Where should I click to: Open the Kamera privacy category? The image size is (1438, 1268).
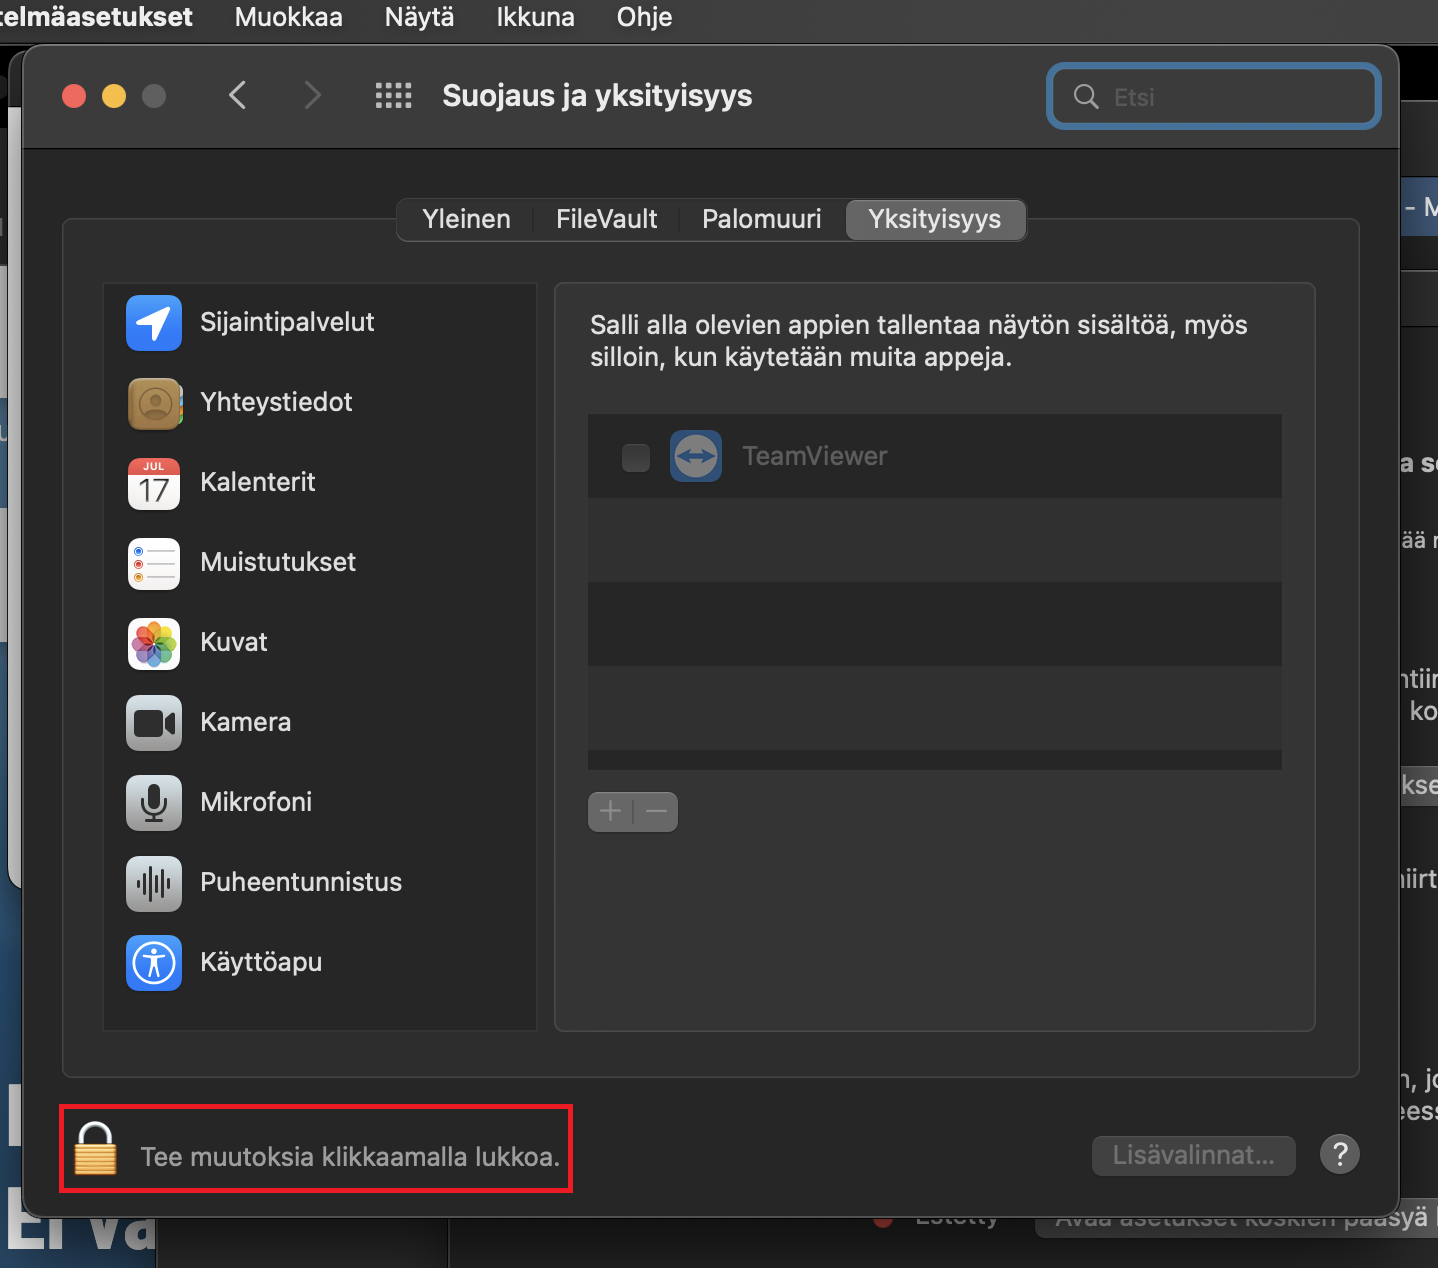pos(245,722)
